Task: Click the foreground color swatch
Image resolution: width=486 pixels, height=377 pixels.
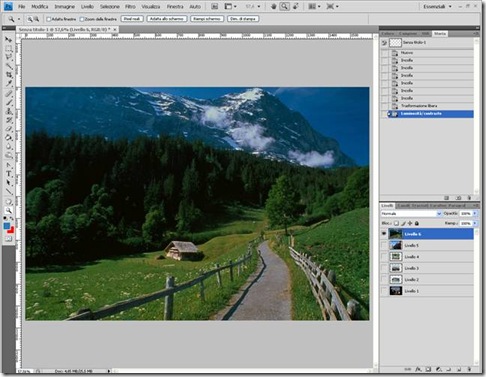Action: [7, 226]
